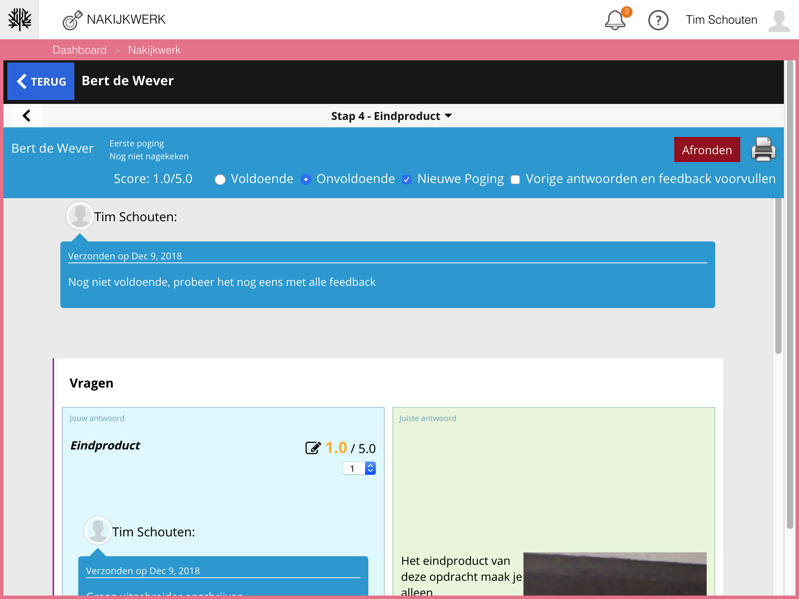Enable Vorige antwoorden en feedback voorvullen
The width and height of the screenshot is (799, 599).
coord(515,180)
